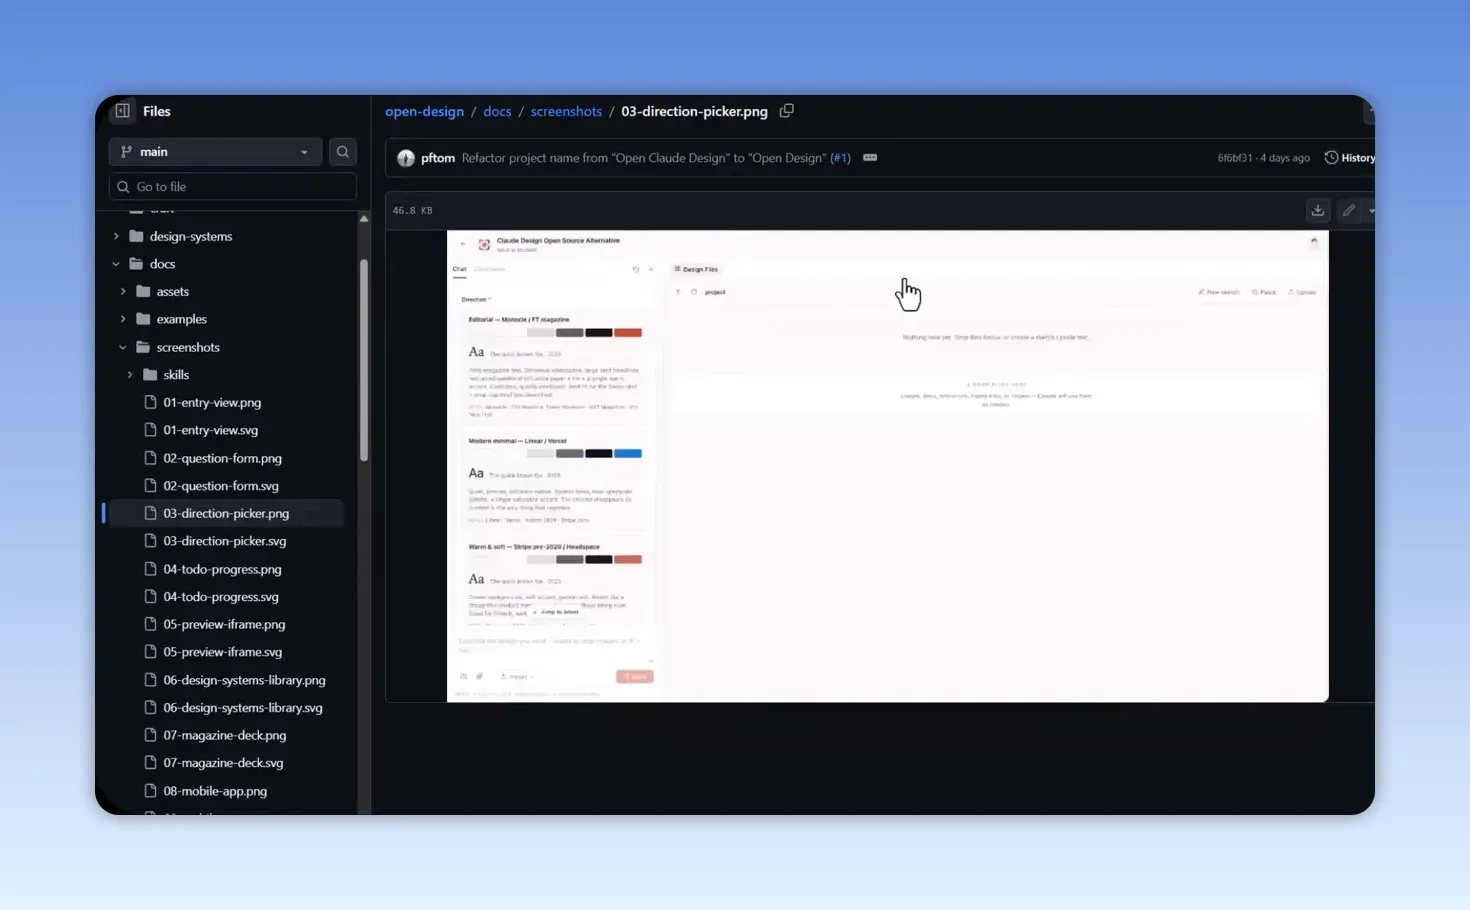Open 06-design-systems-library.png file
The height and width of the screenshot is (910, 1470).
245,680
